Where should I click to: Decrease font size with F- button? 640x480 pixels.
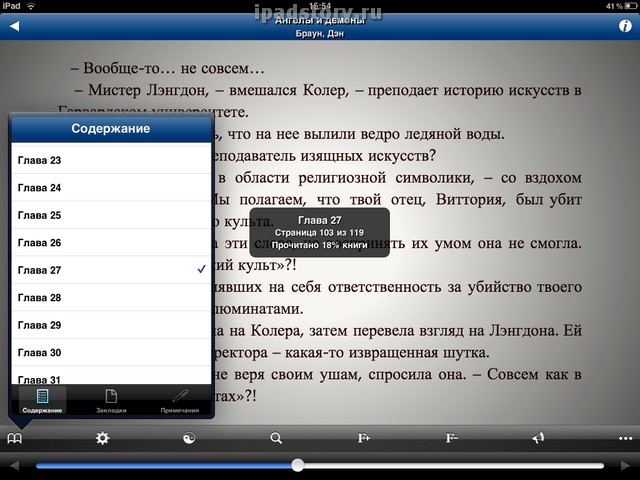click(451, 438)
